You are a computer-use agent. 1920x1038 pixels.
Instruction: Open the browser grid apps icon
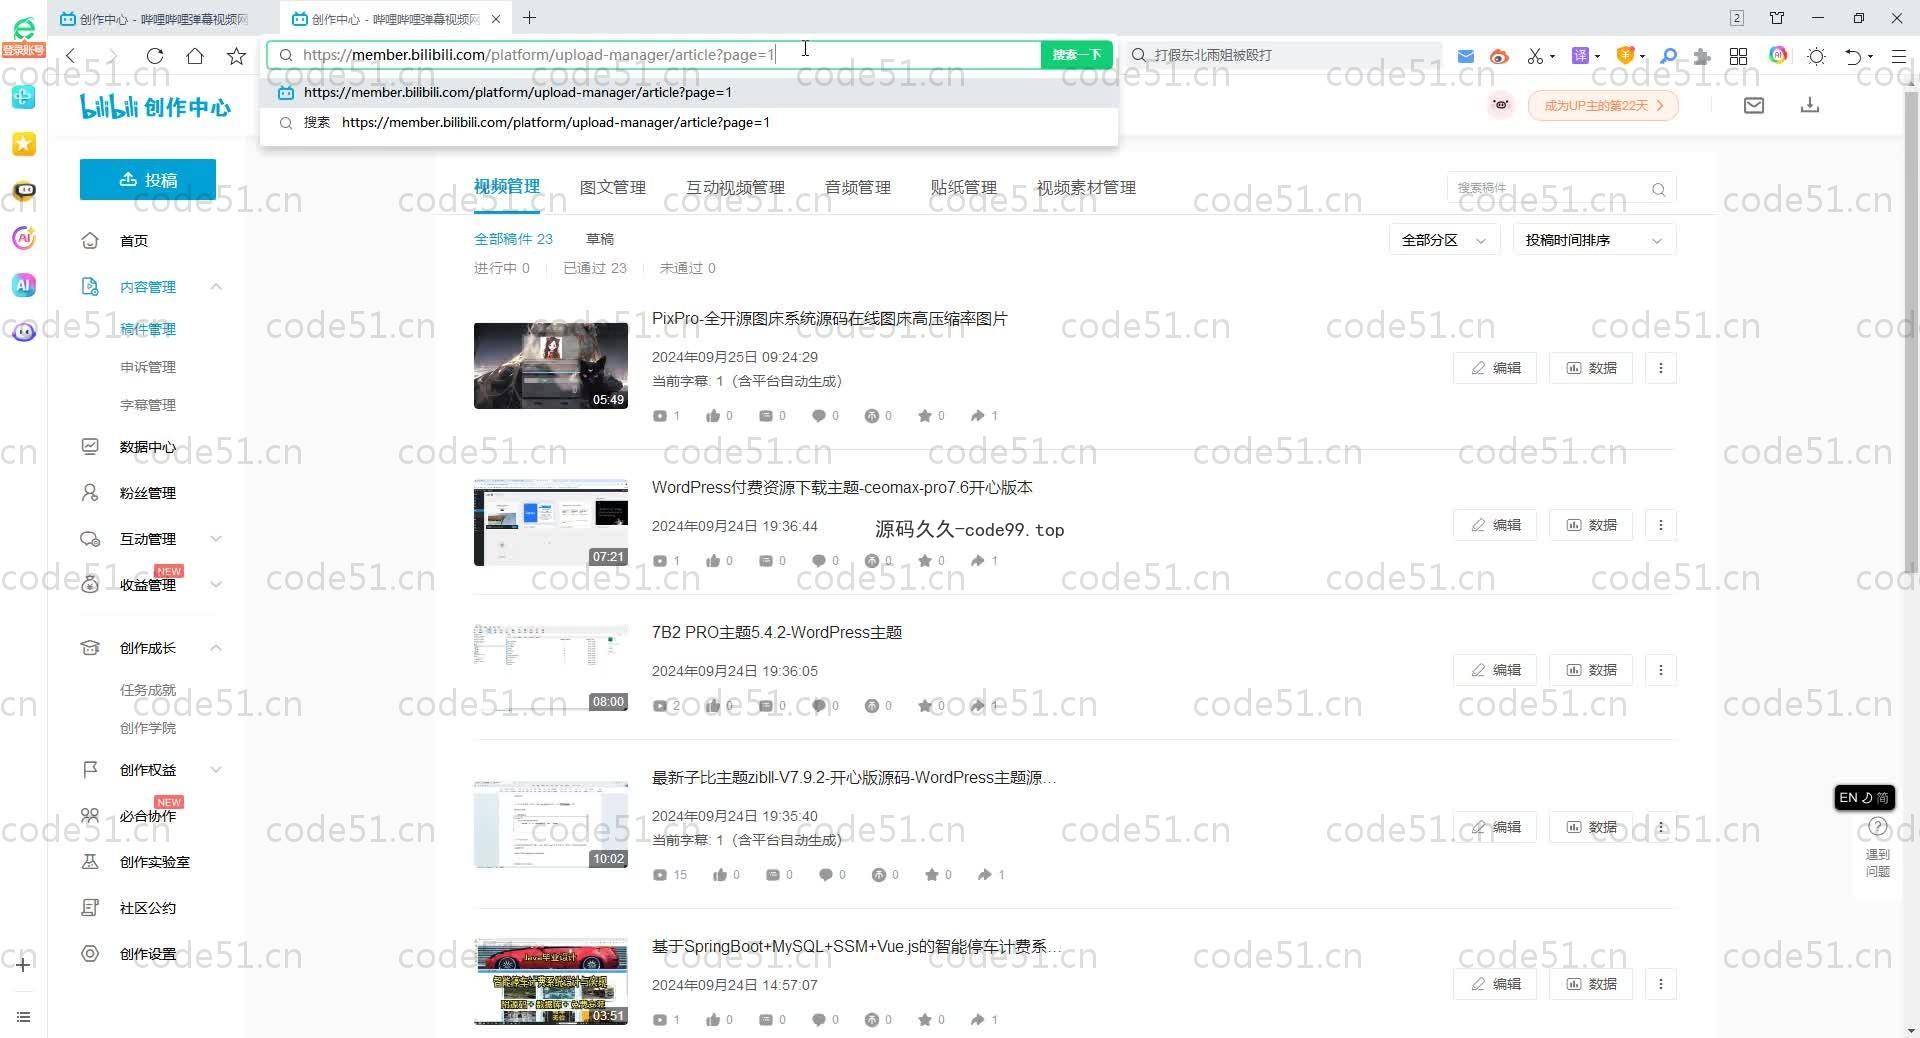click(x=1739, y=56)
